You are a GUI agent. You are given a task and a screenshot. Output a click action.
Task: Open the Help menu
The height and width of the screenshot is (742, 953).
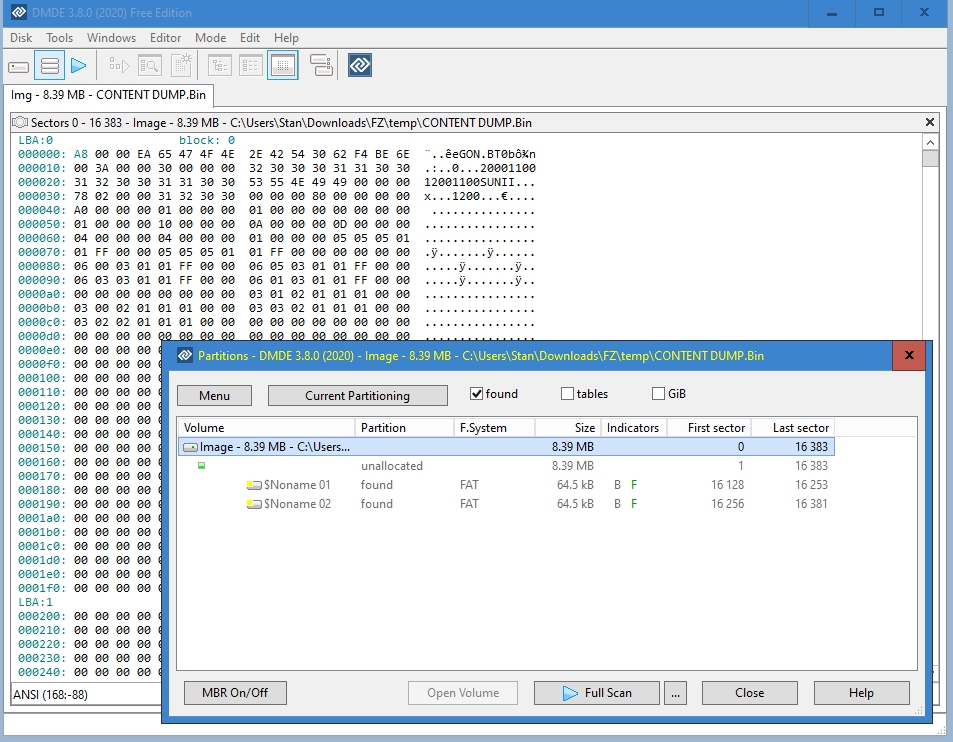[x=286, y=38]
